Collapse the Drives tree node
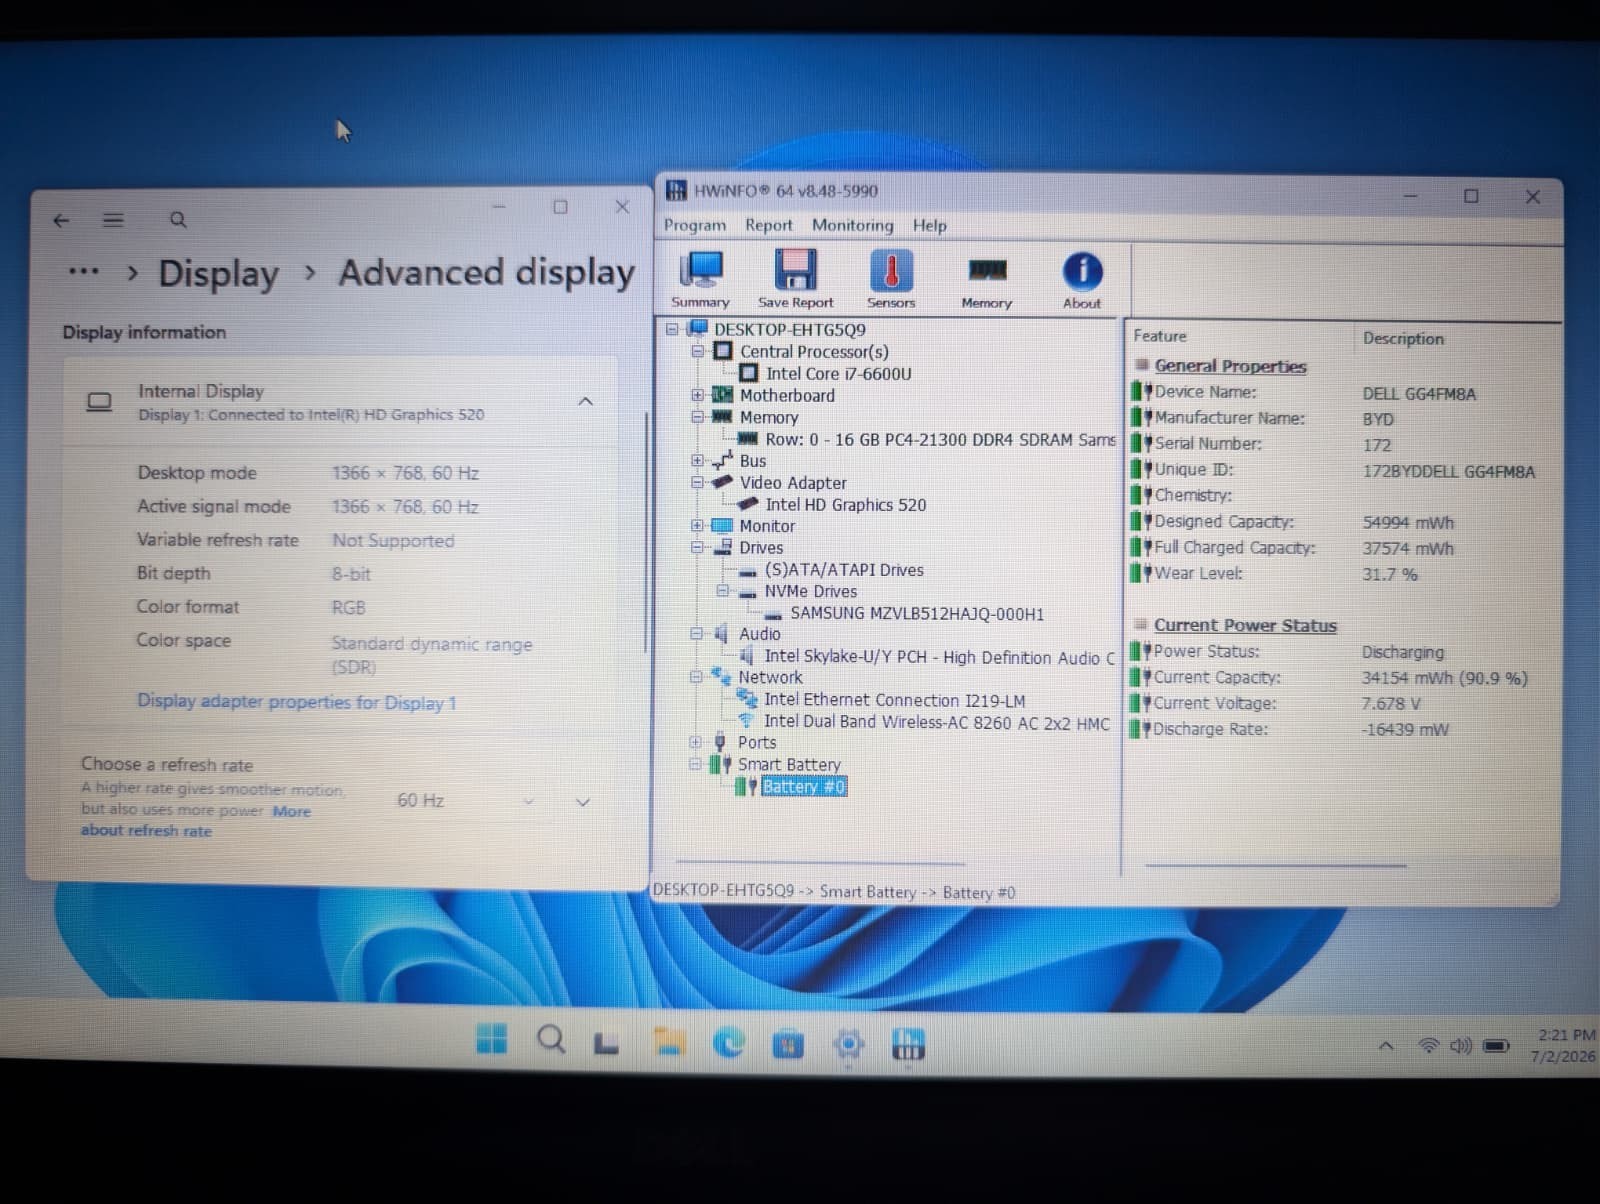 point(697,547)
